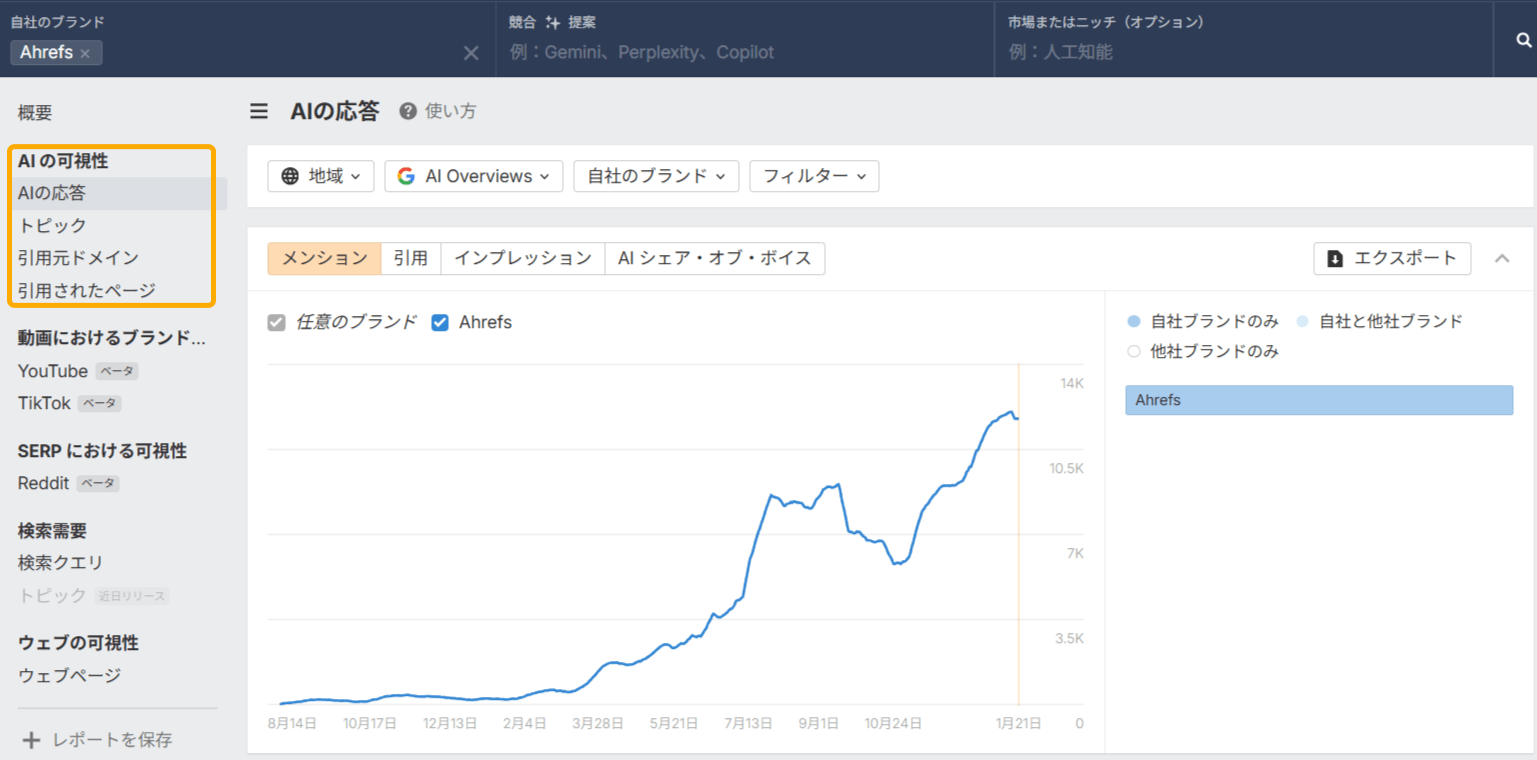Open the Reddit report in the sidebar

(42, 483)
